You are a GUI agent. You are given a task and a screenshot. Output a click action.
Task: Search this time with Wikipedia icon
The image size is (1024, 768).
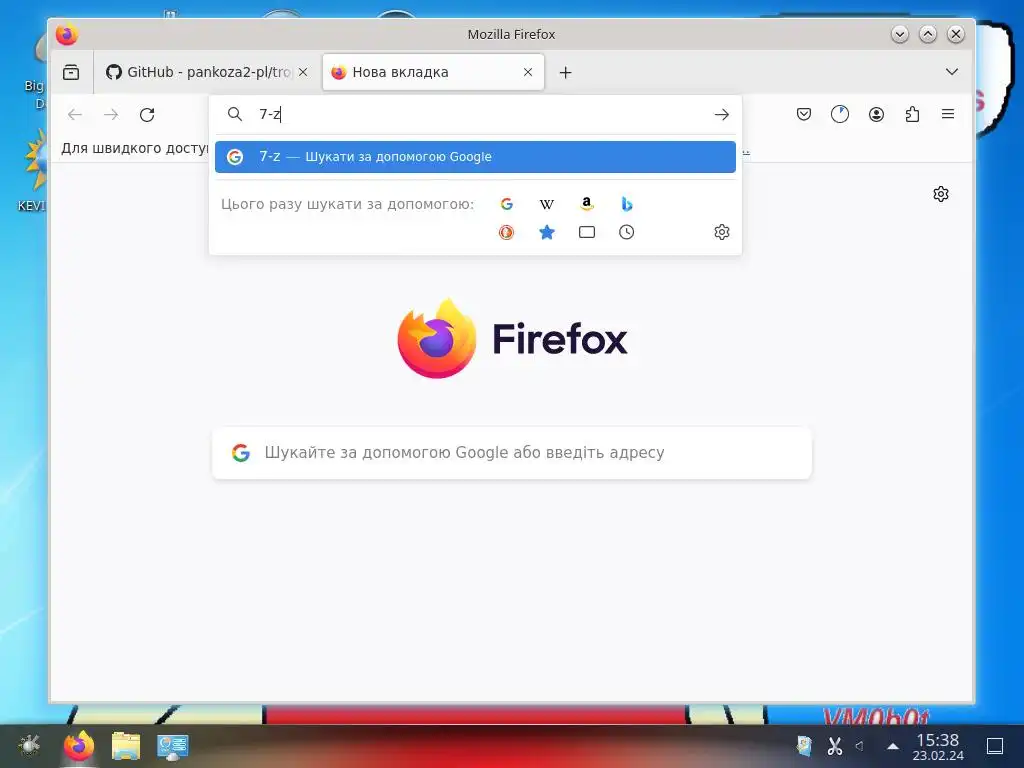[547, 204]
